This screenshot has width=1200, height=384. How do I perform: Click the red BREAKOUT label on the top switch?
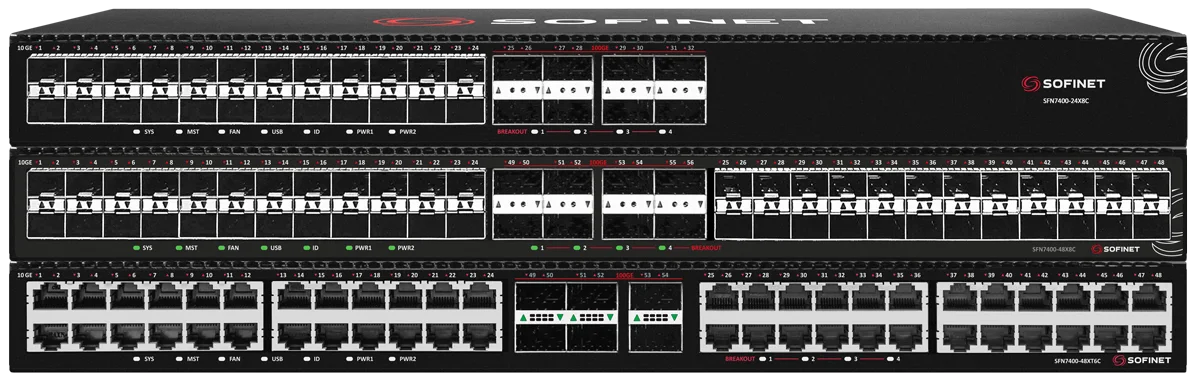511,132
